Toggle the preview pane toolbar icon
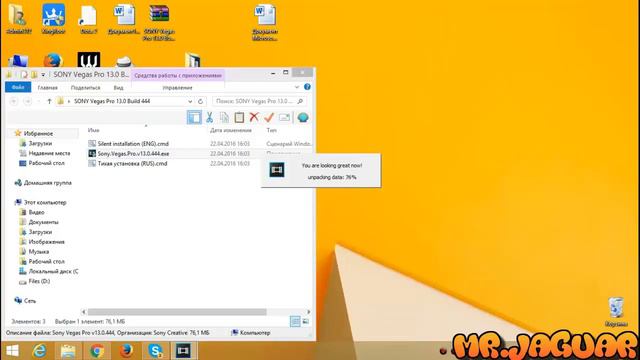This screenshot has height=360, width=640. [194, 118]
